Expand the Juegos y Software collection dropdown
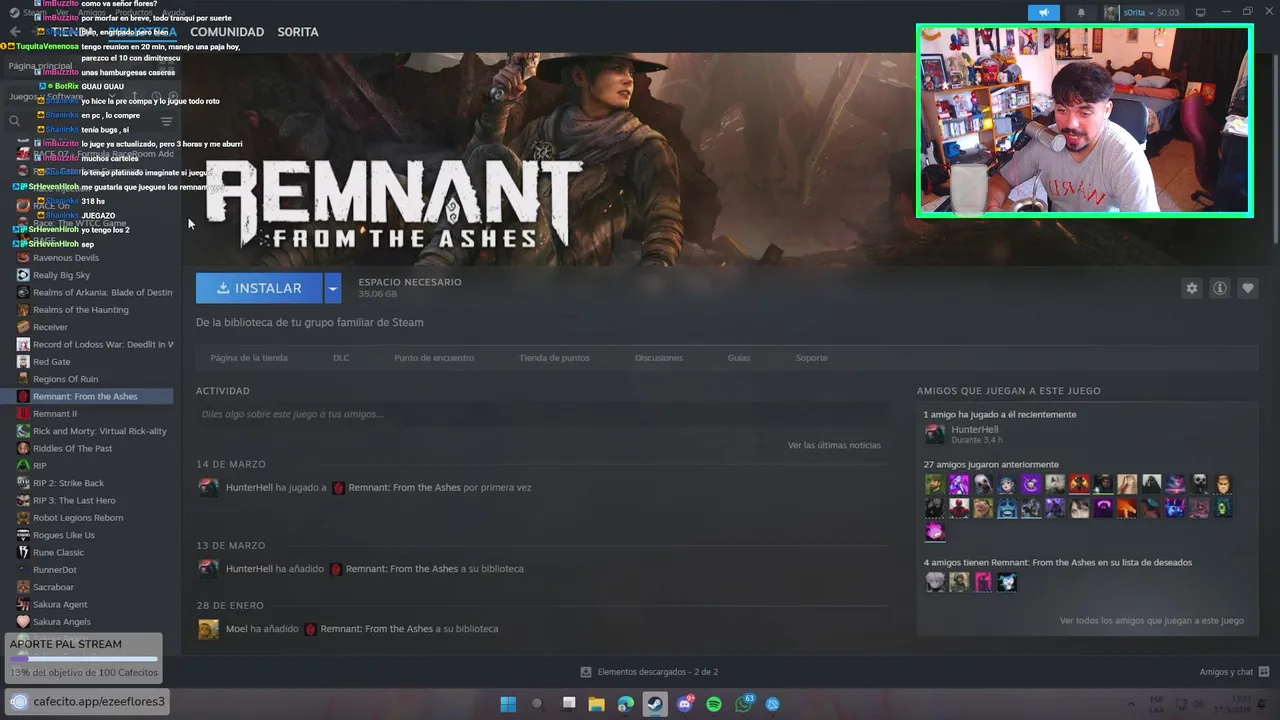The width and height of the screenshot is (1280, 720). pos(112,97)
